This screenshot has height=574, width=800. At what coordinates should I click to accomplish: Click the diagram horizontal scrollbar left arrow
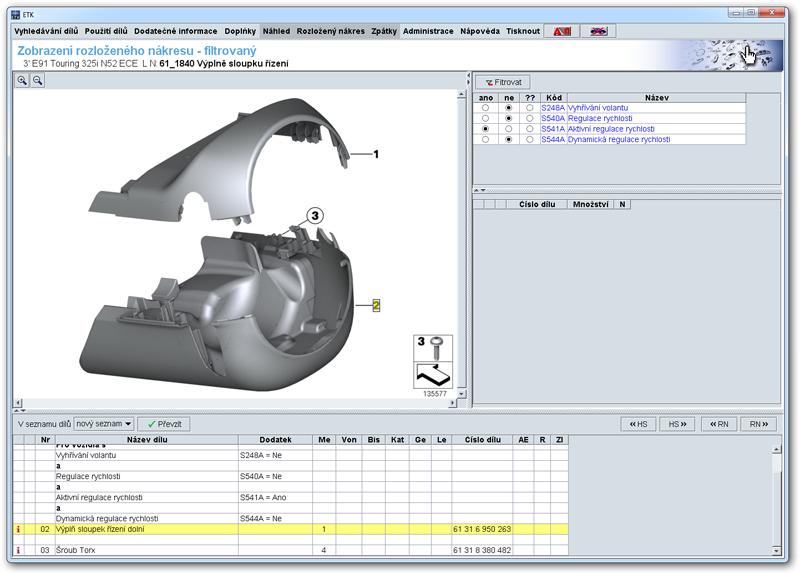(18, 403)
